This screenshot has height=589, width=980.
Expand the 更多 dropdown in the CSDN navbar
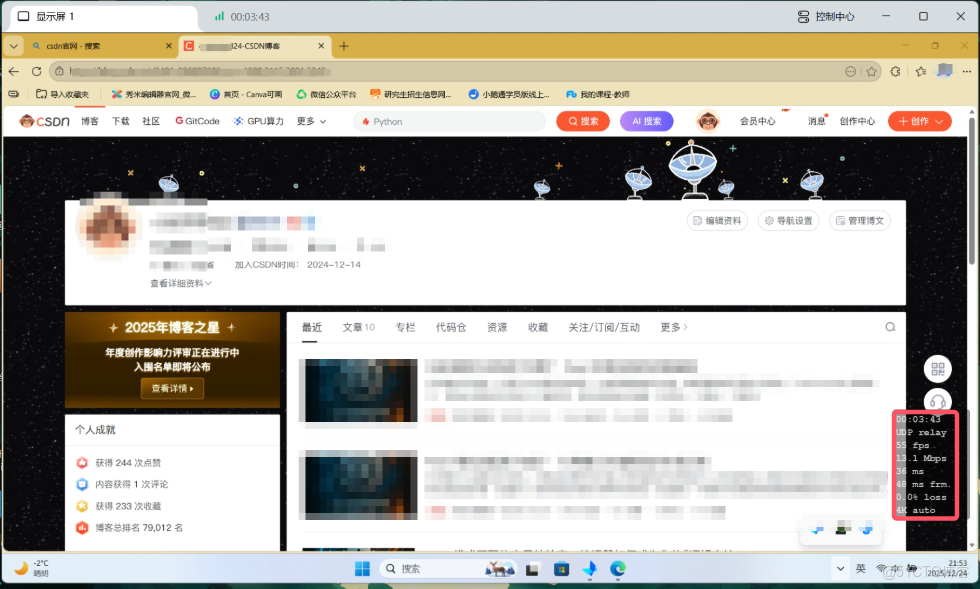coord(305,120)
